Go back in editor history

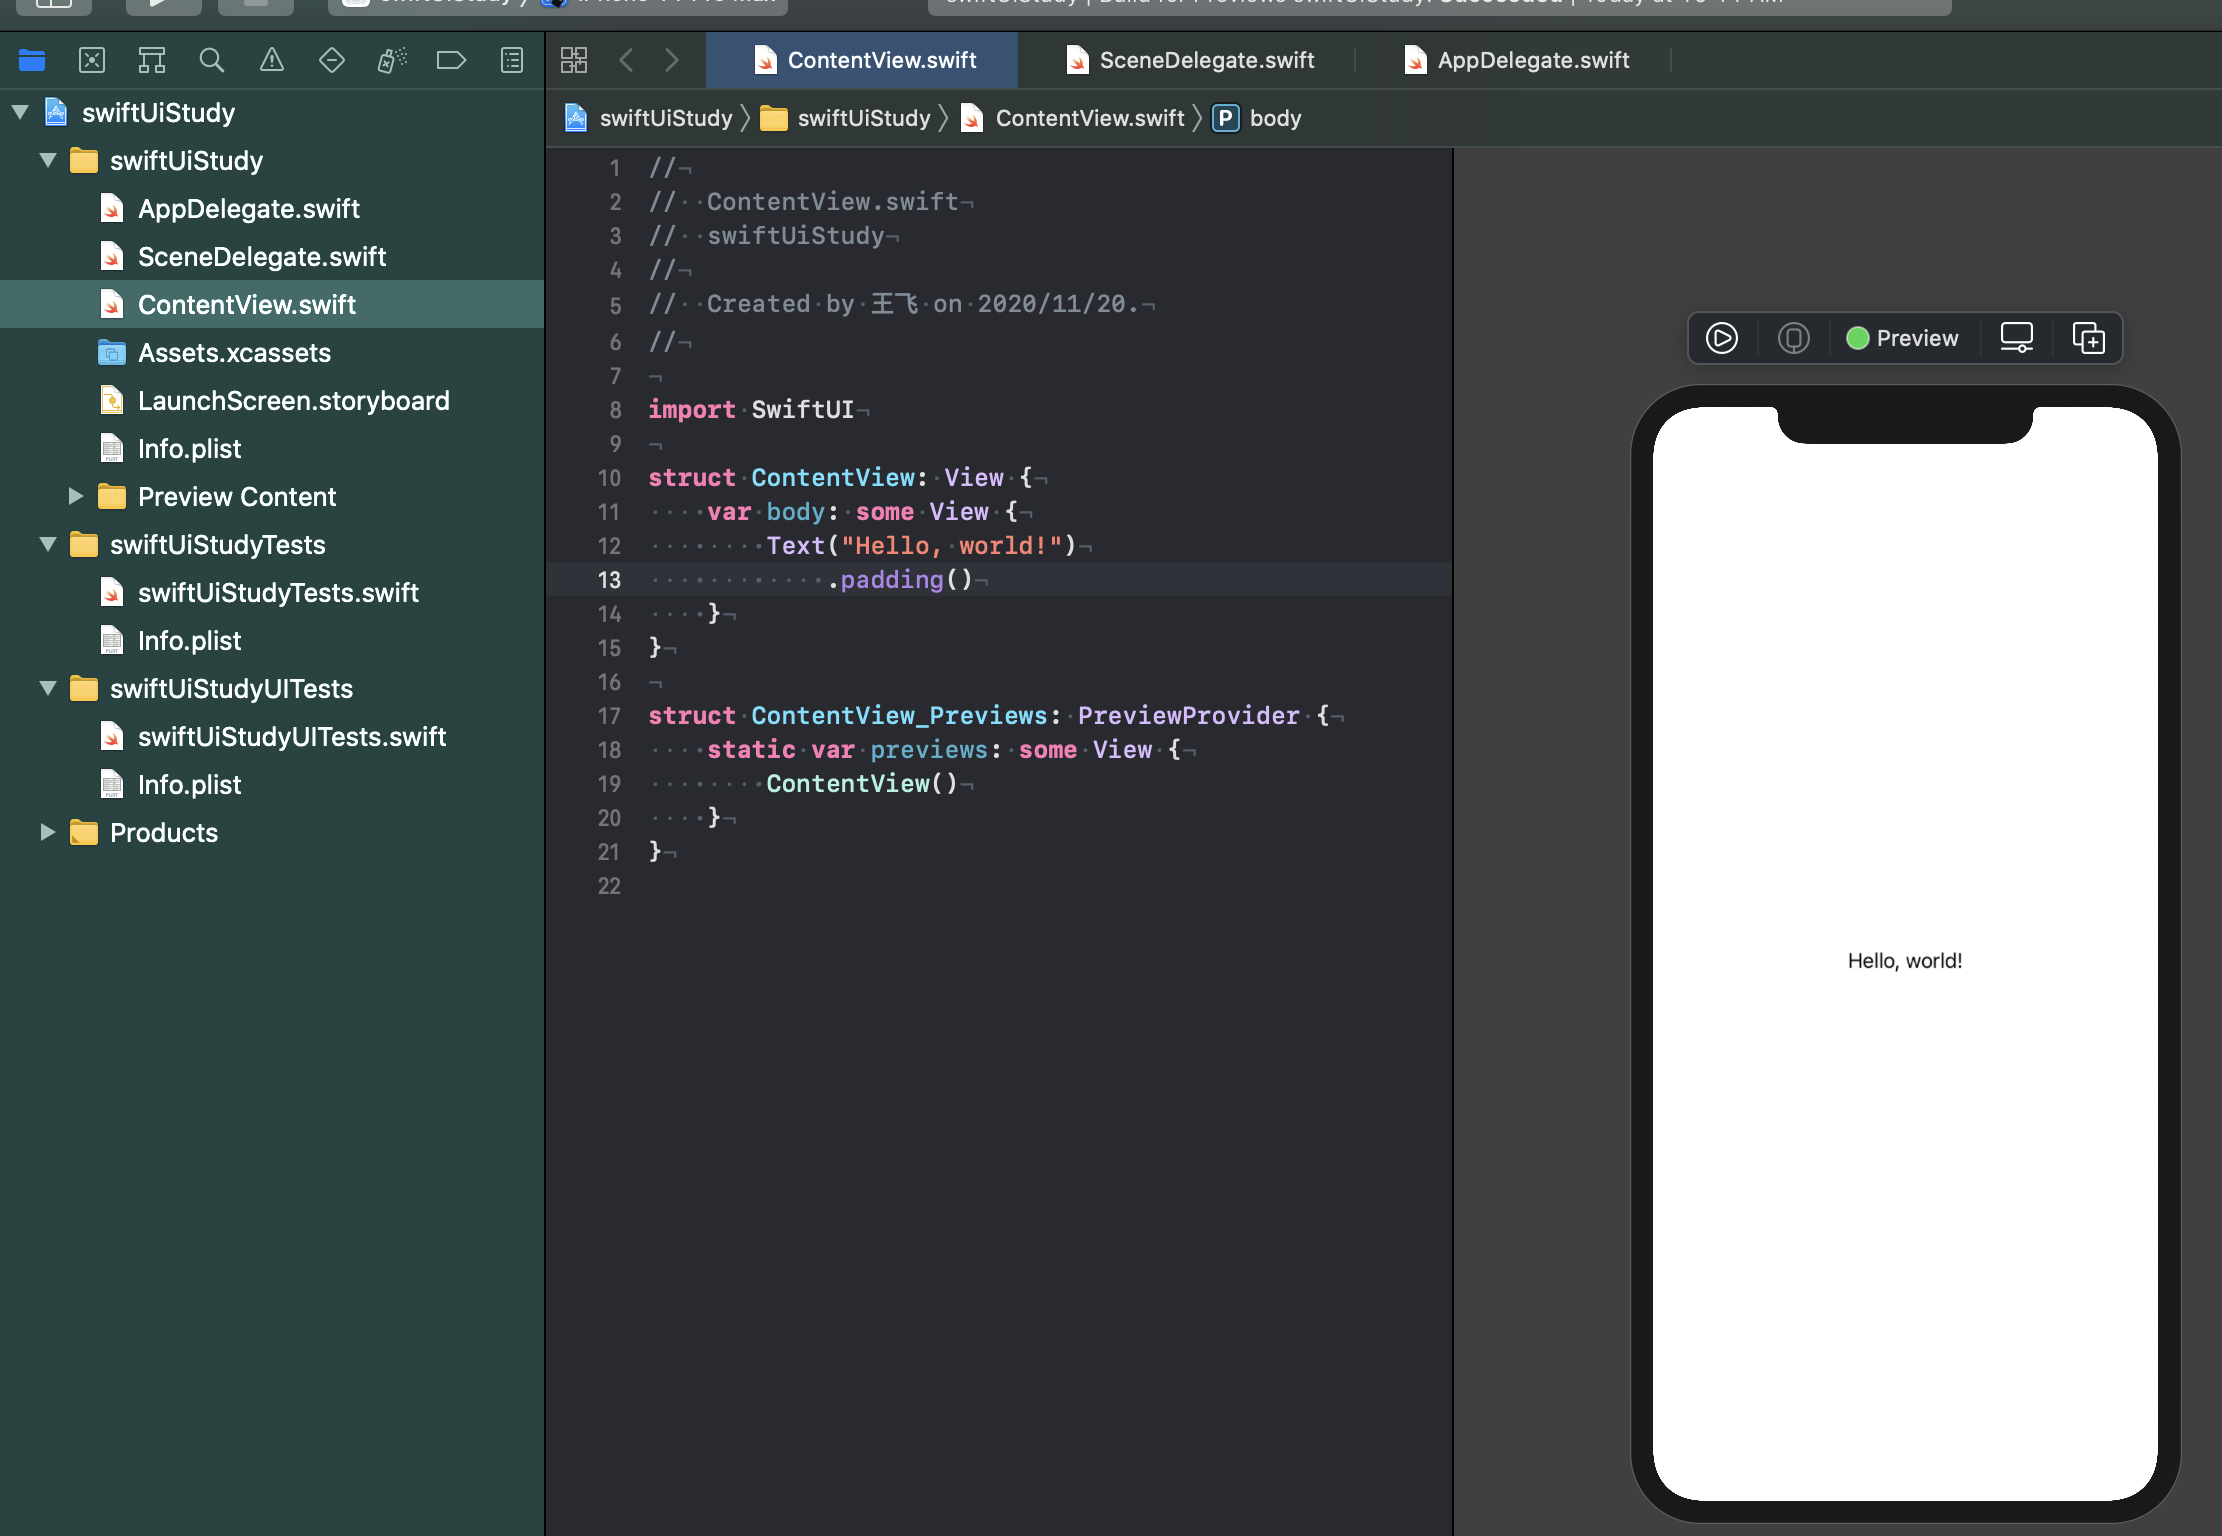tap(627, 60)
